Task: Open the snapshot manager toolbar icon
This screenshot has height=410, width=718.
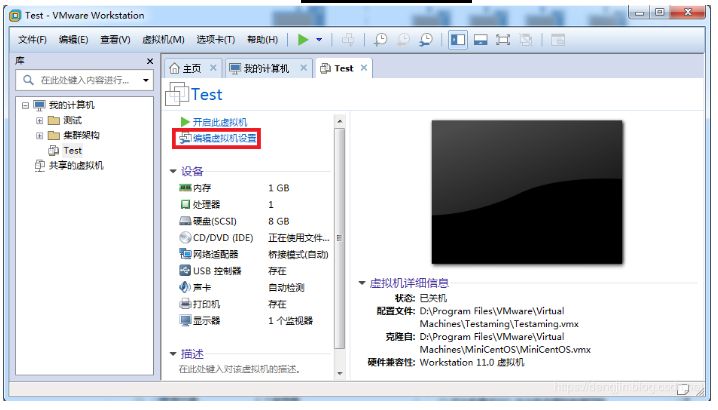Action: point(426,40)
